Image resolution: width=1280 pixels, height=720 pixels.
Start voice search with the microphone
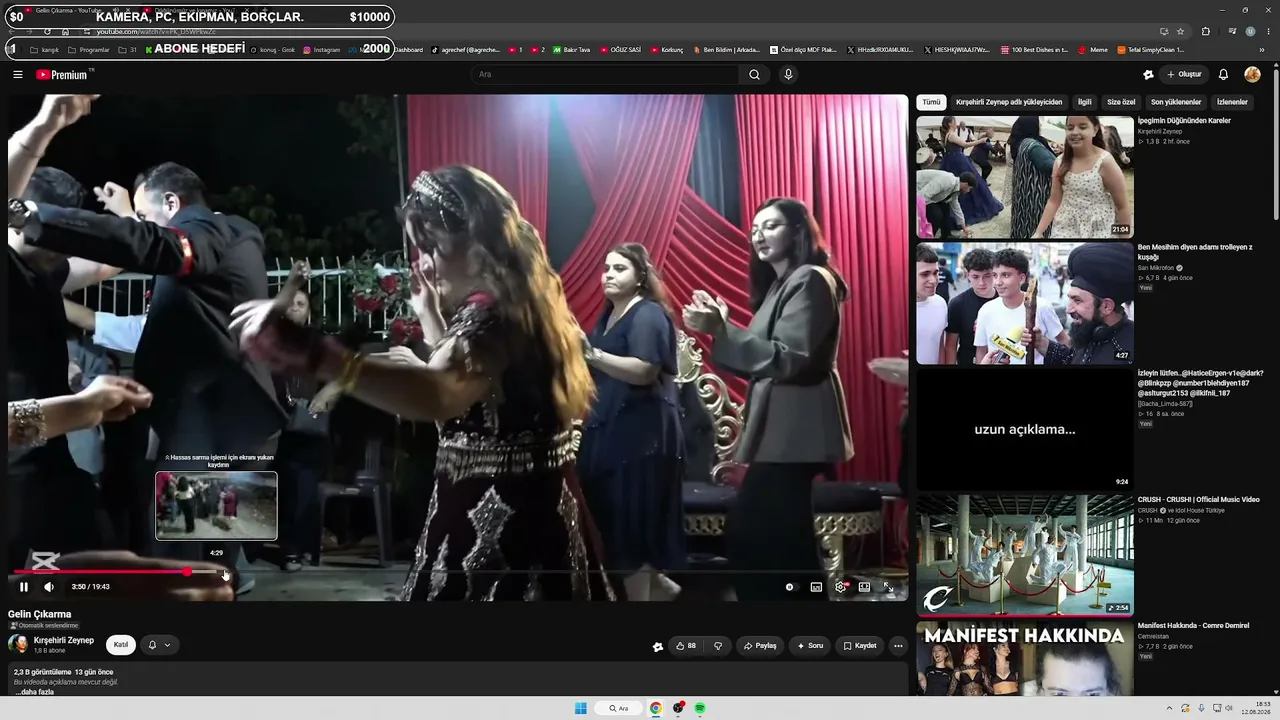pos(788,74)
